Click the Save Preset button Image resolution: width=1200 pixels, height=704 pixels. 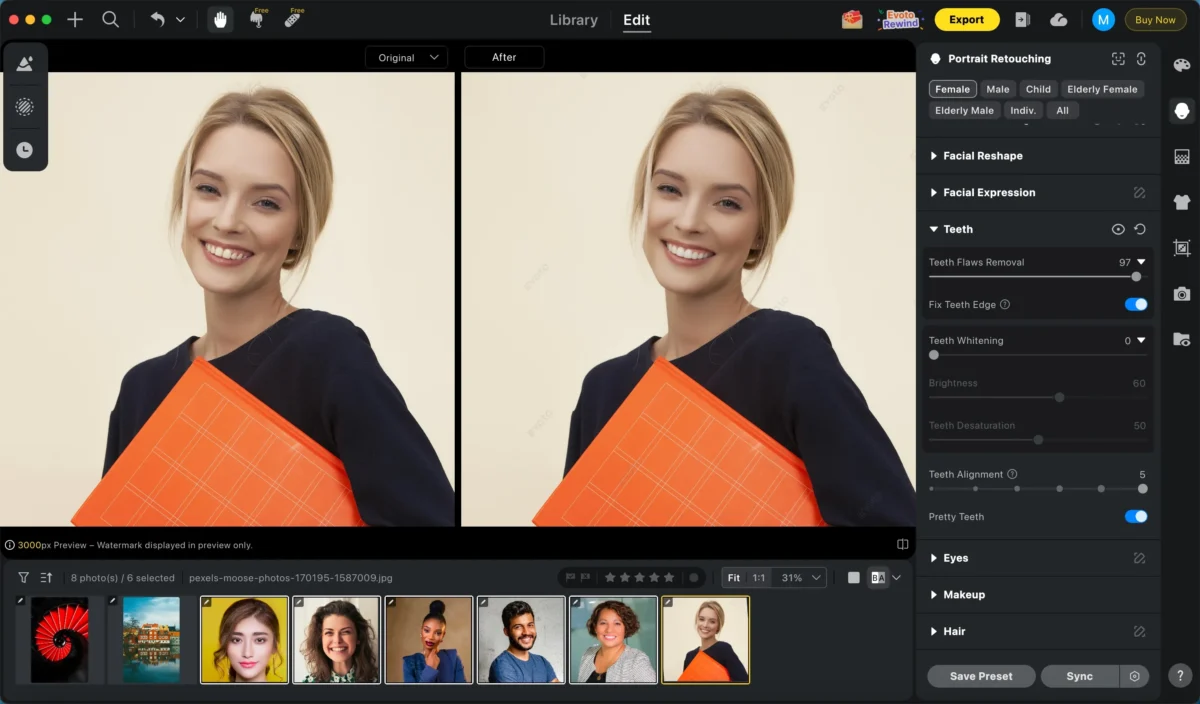pyautogui.click(x=980, y=676)
